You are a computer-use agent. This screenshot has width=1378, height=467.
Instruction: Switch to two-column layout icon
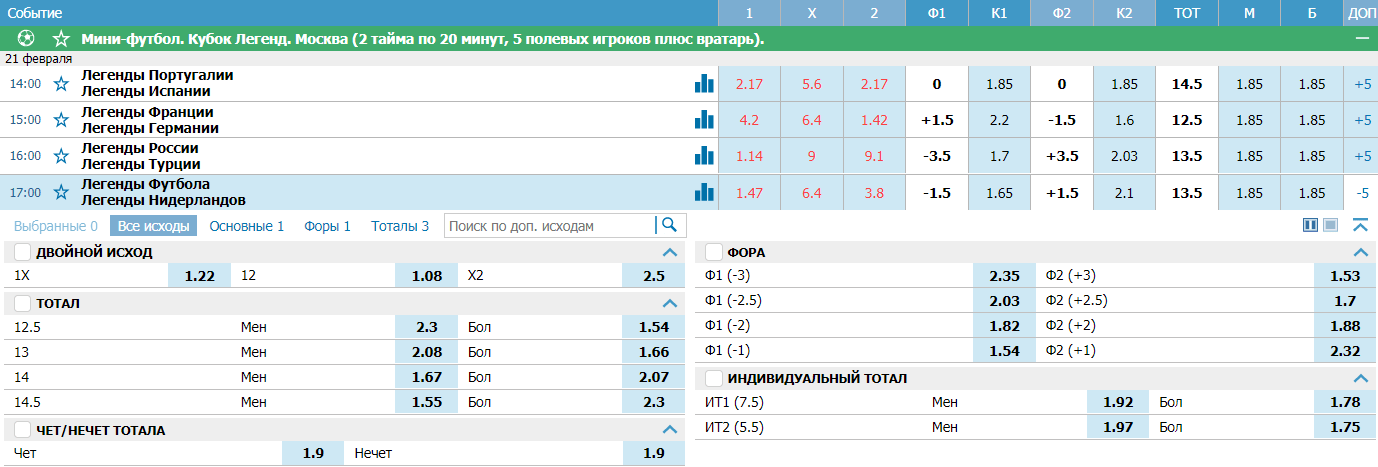click(1310, 225)
